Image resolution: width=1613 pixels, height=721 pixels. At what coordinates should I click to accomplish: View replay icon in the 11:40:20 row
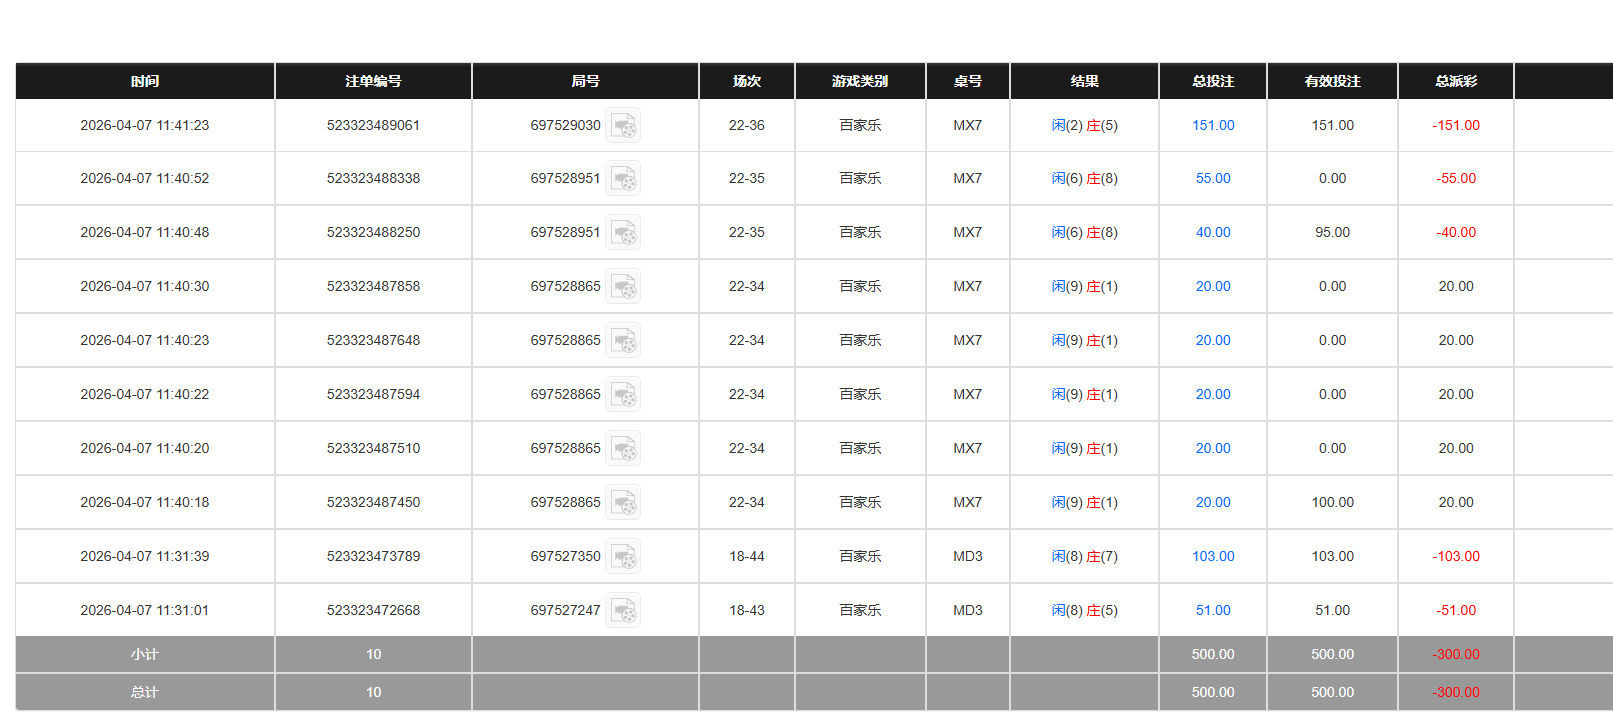(623, 449)
